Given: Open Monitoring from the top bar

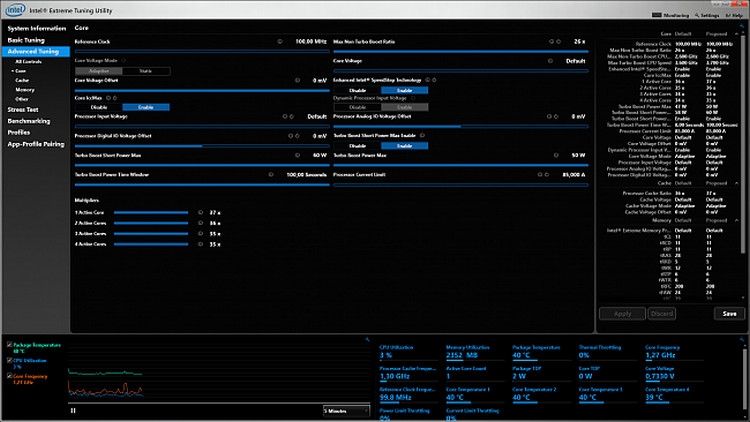Looking at the screenshot, I should [x=671, y=15].
